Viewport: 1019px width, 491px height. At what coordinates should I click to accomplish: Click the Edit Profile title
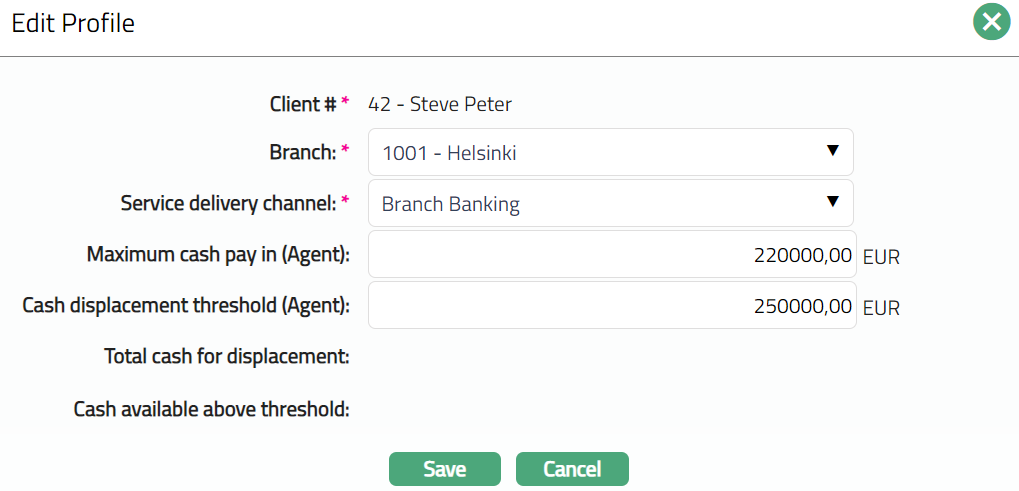(x=73, y=23)
